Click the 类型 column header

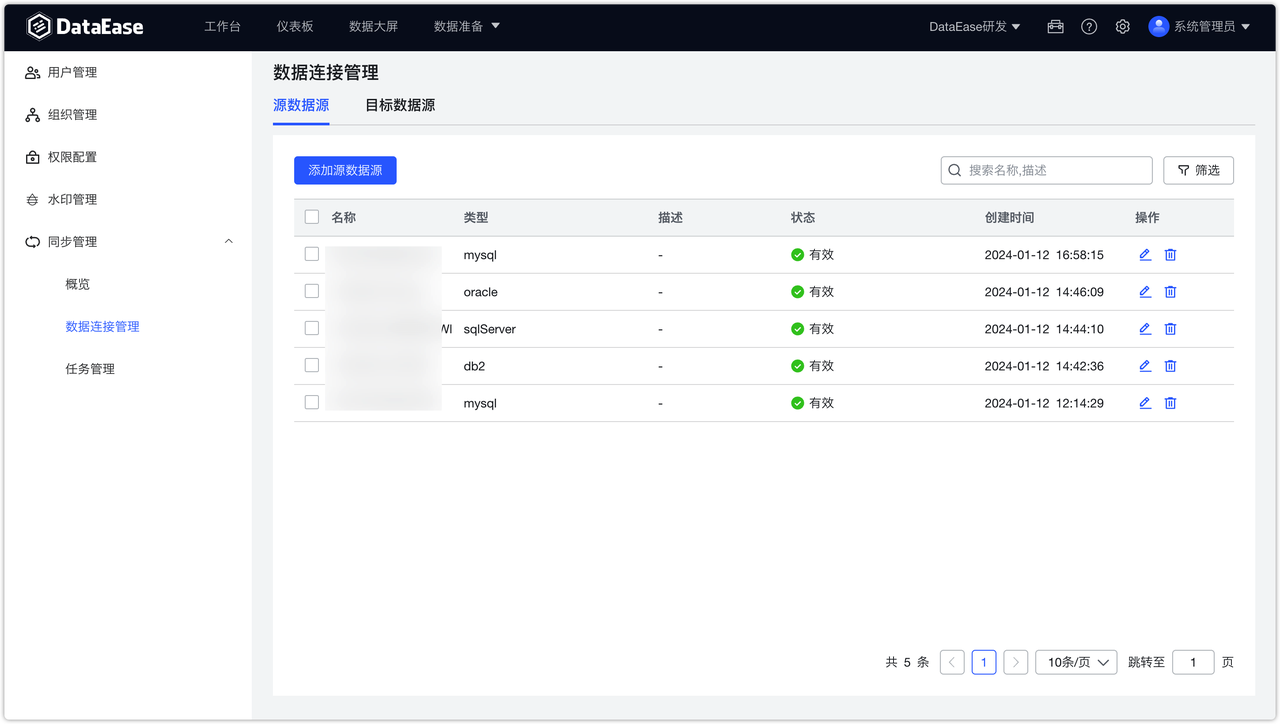(476, 217)
